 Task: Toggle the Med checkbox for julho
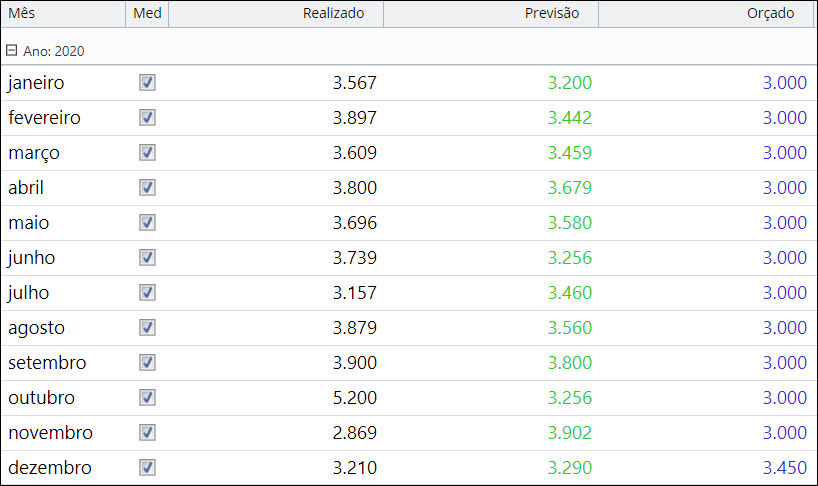click(147, 293)
